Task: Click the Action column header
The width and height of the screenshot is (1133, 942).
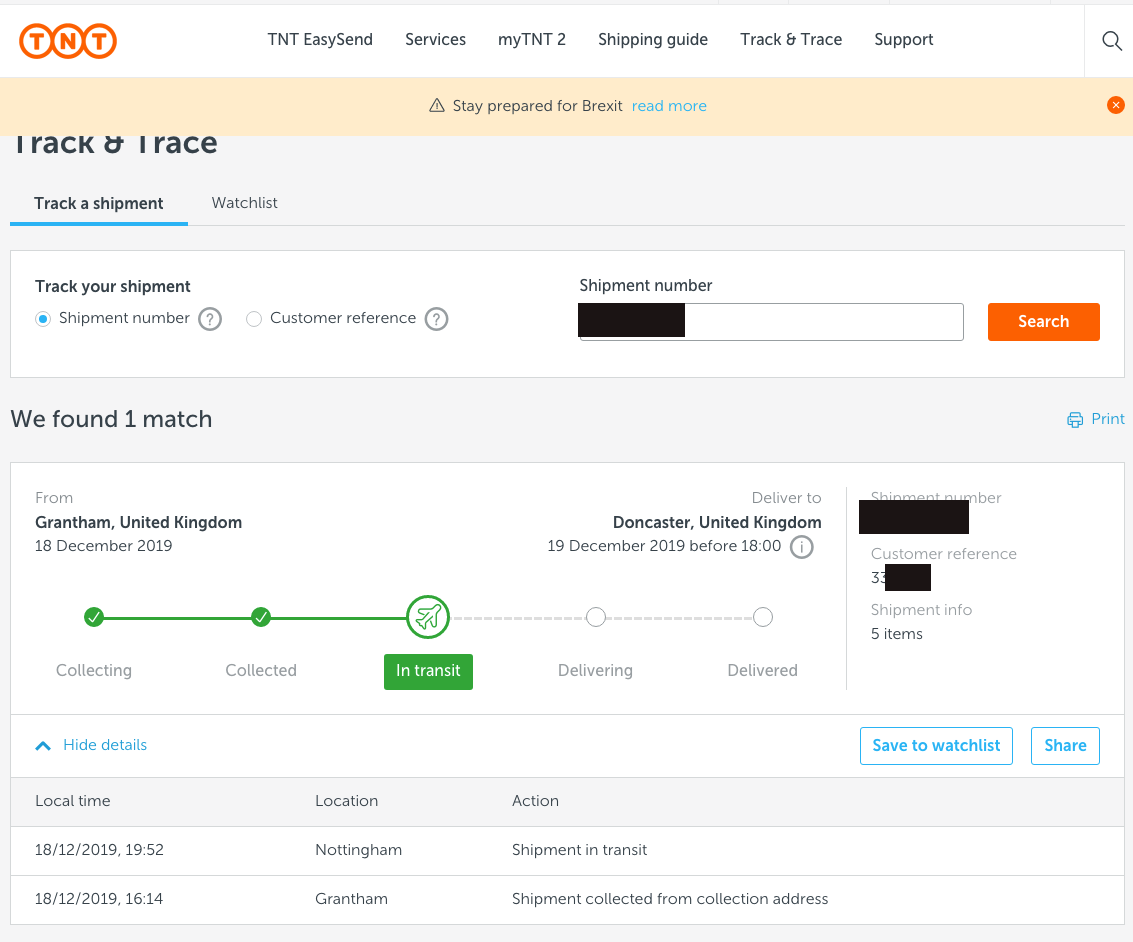Action: coord(535,801)
